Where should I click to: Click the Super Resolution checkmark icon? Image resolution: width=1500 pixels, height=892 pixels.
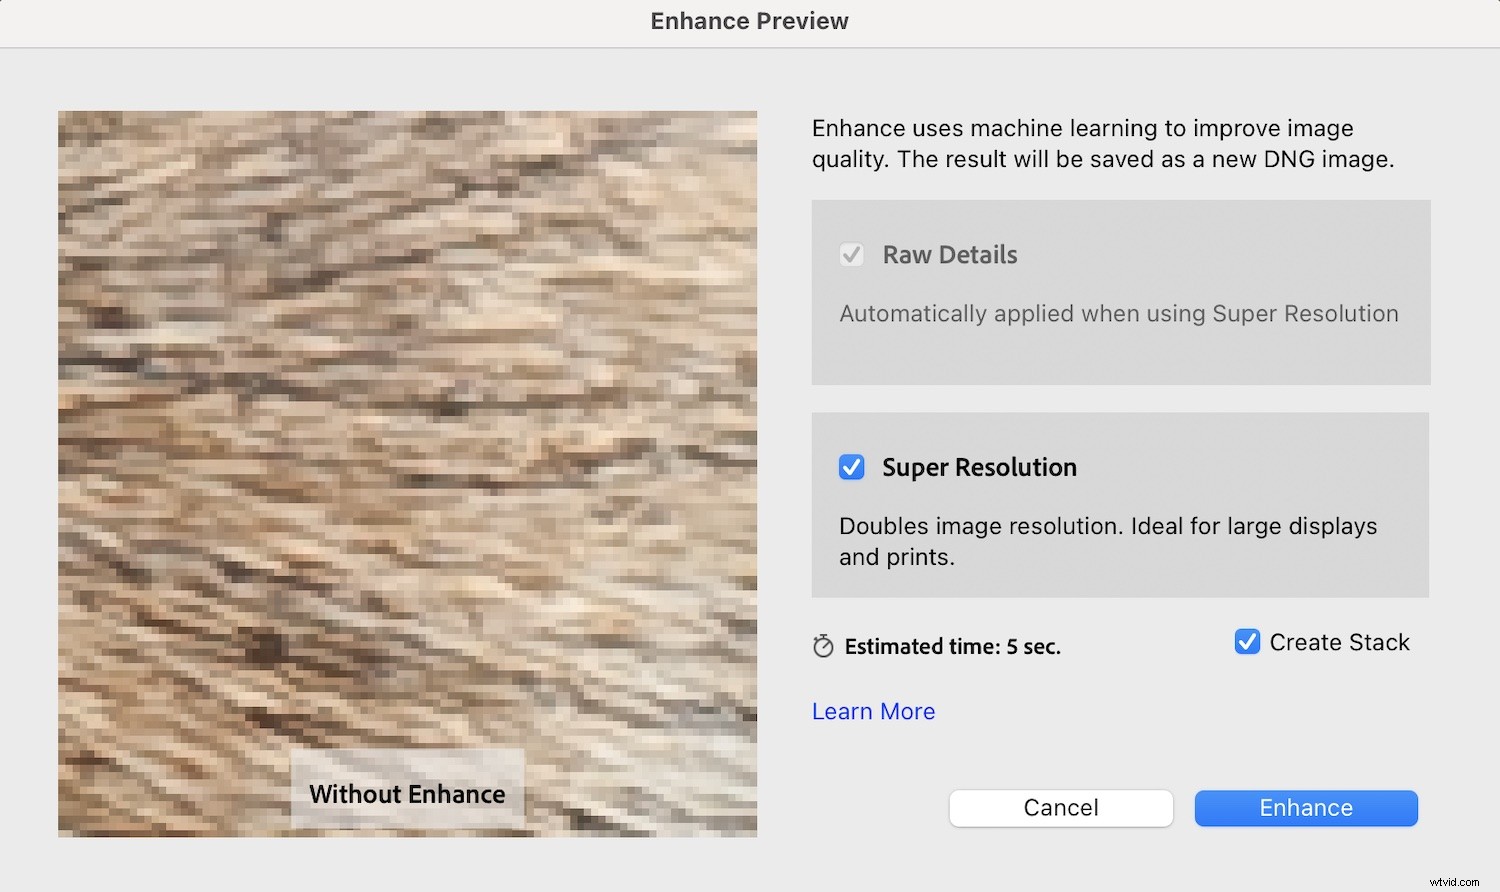tap(851, 467)
